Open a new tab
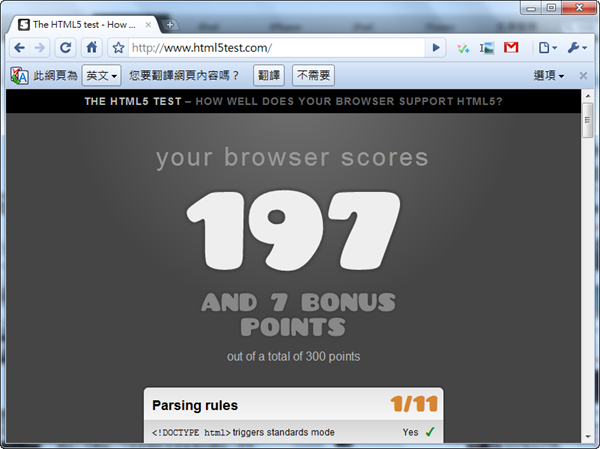 [170, 25]
